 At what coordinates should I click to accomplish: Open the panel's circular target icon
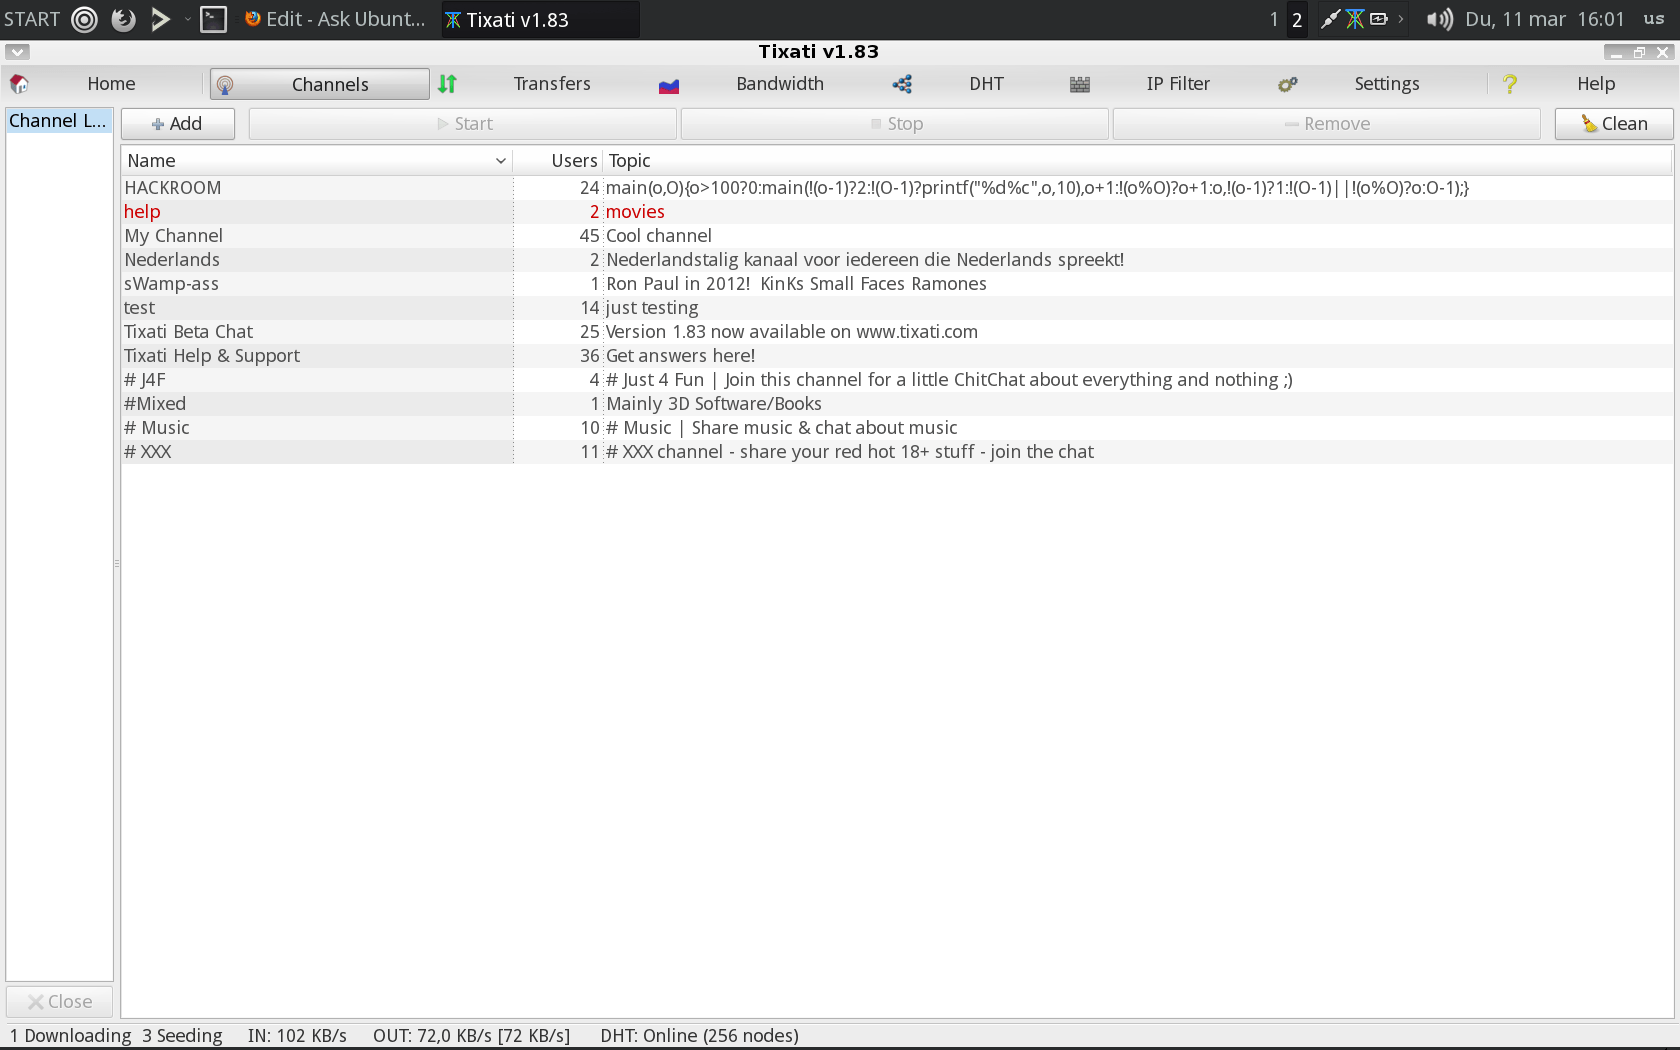pos(85,19)
